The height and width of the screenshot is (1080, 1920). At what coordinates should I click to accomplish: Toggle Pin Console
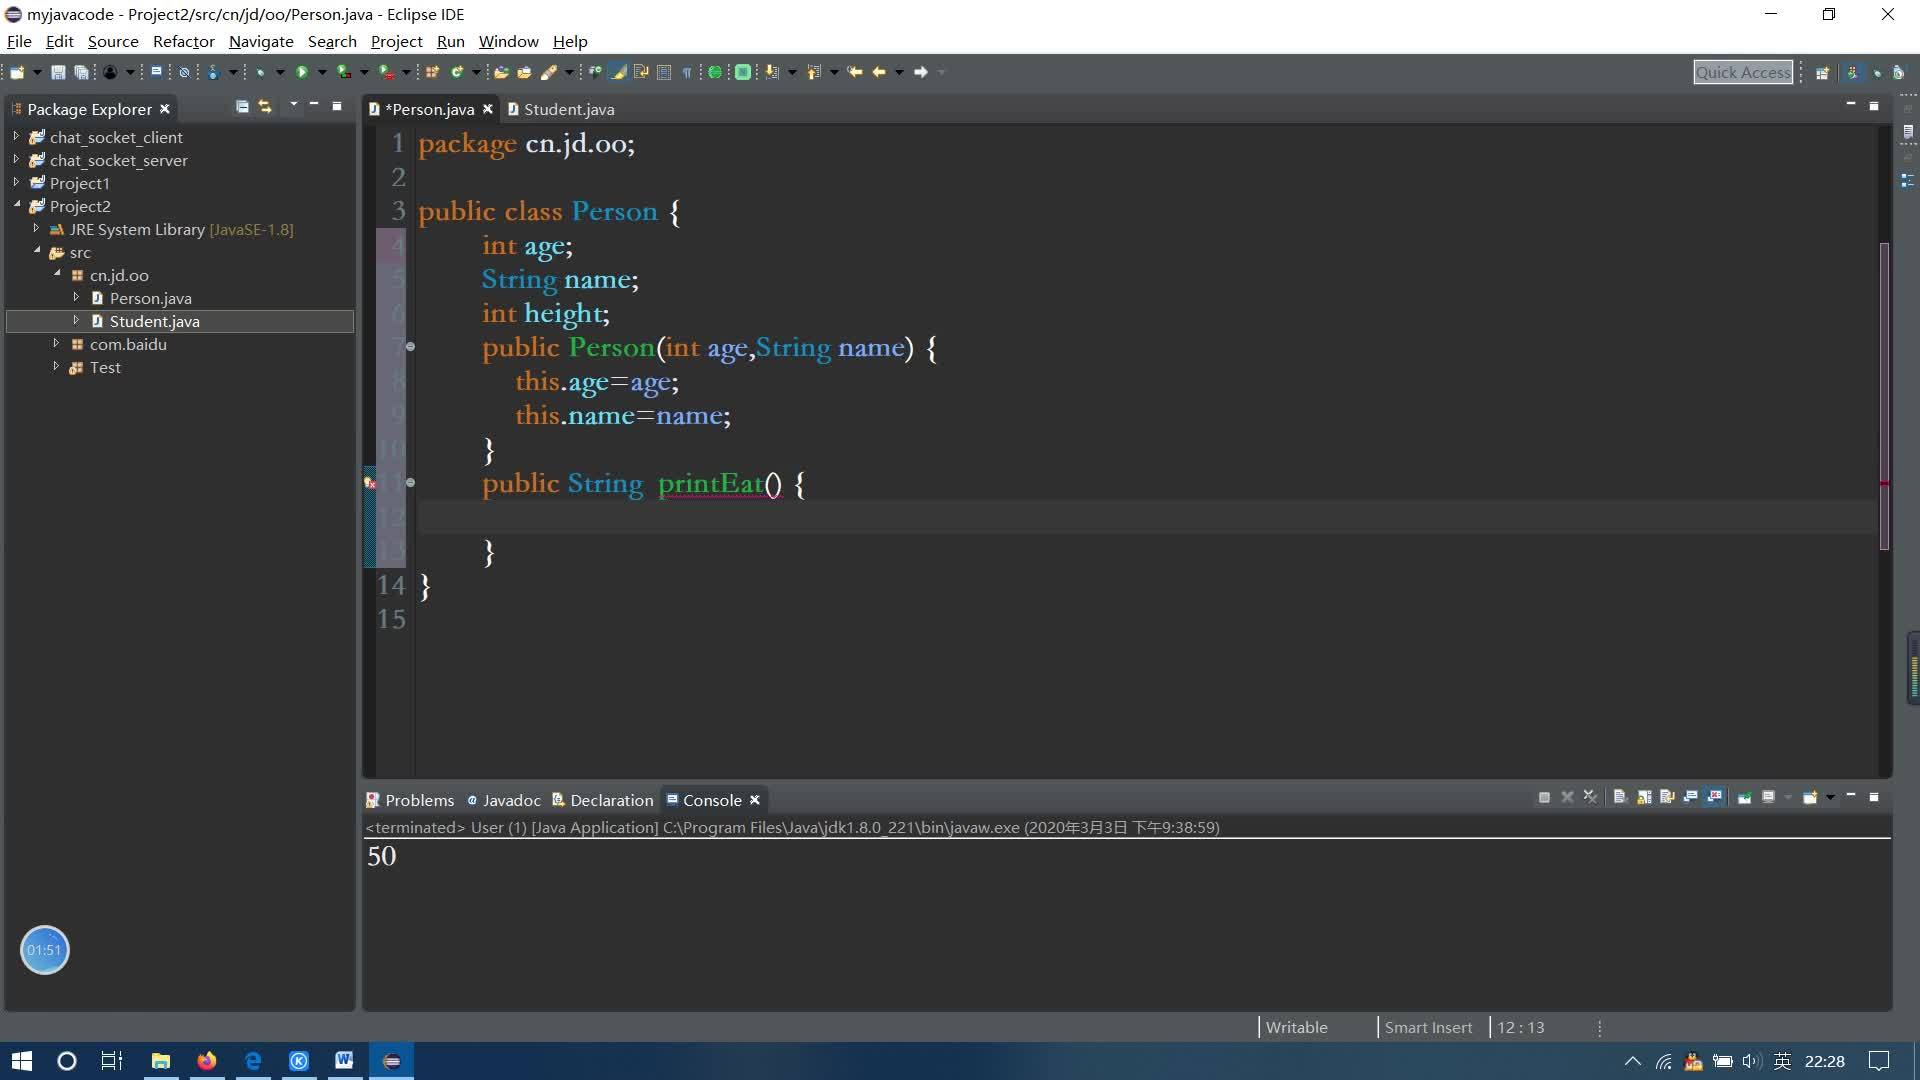tap(1744, 797)
